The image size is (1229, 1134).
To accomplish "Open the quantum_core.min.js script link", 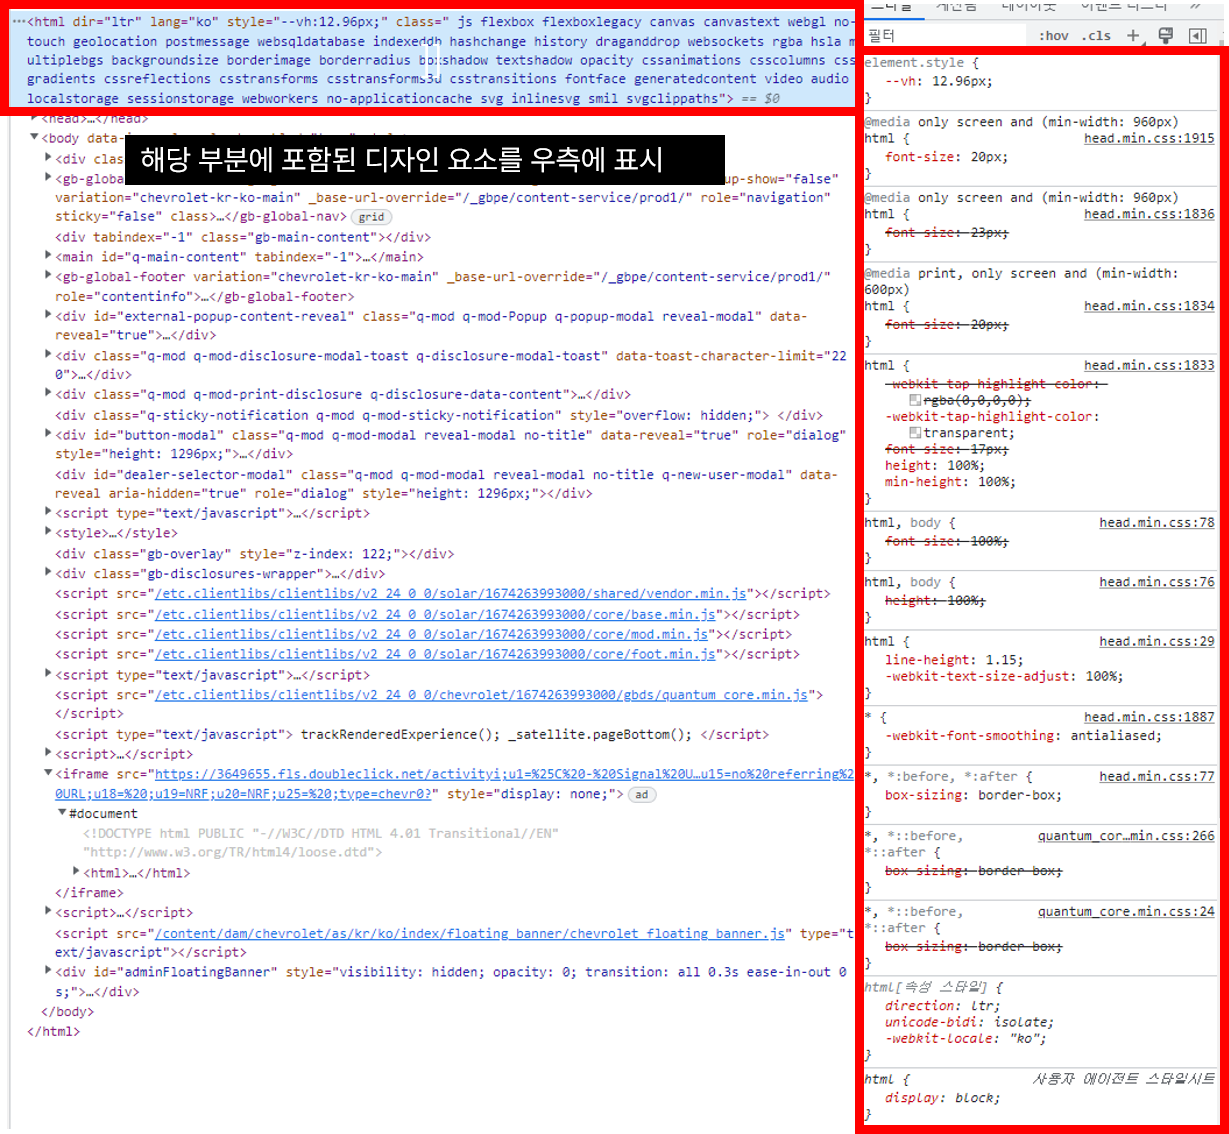I will [x=481, y=695].
